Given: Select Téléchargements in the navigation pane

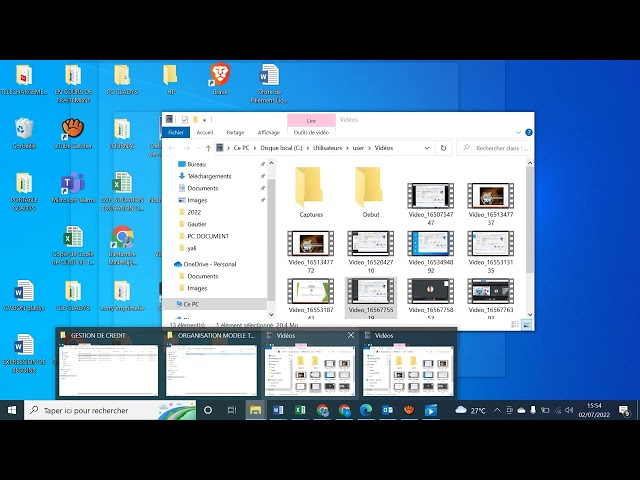Looking at the screenshot, I should [208, 176].
